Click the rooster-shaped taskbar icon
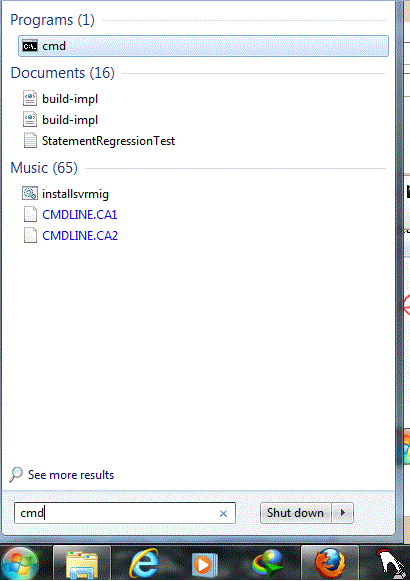 [x=390, y=564]
